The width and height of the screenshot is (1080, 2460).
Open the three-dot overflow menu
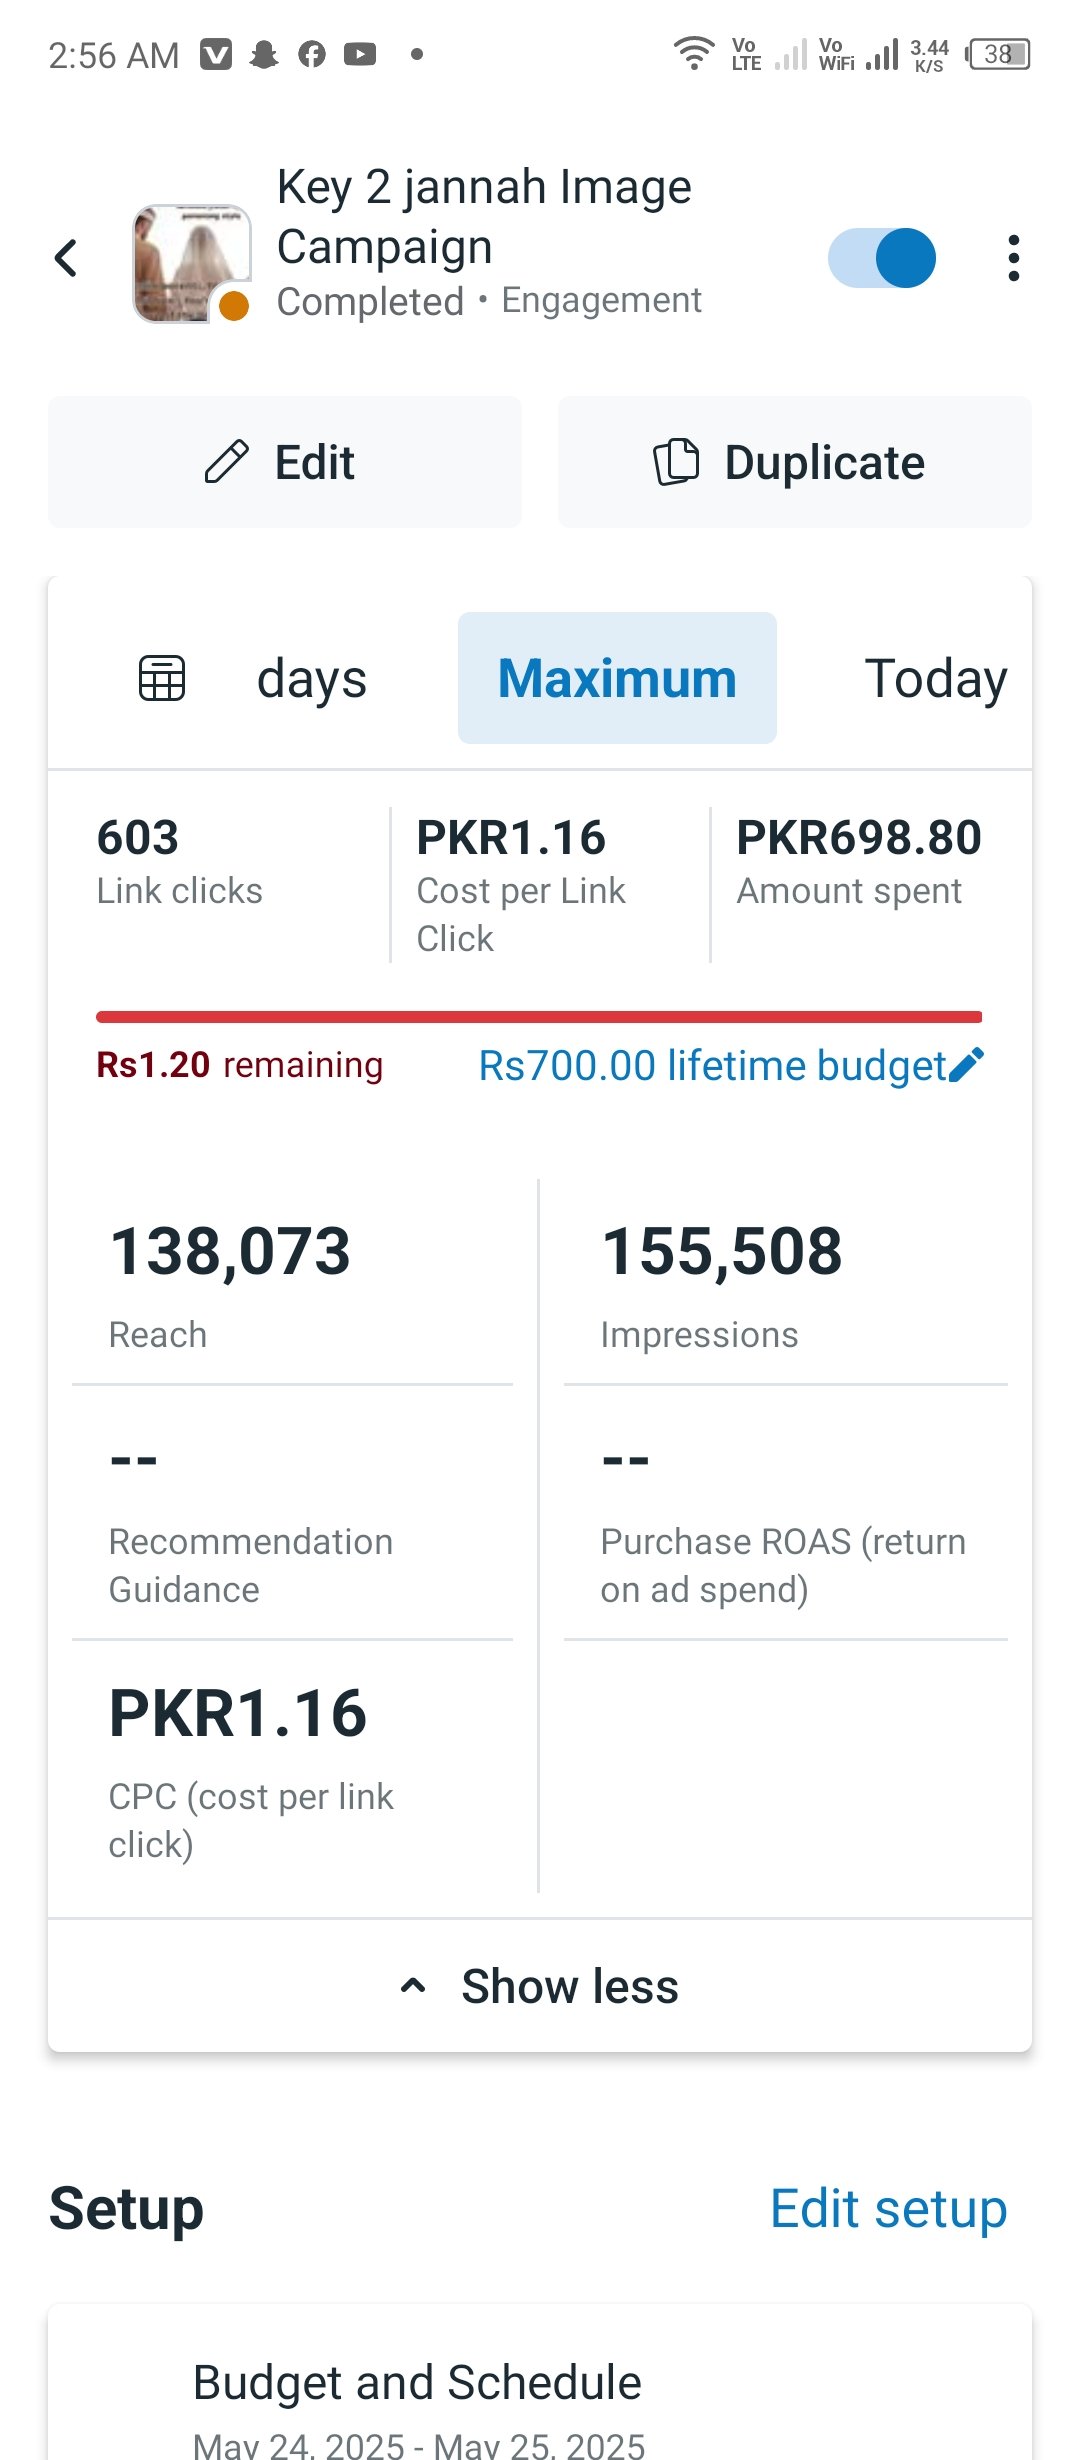click(x=1013, y=258)
